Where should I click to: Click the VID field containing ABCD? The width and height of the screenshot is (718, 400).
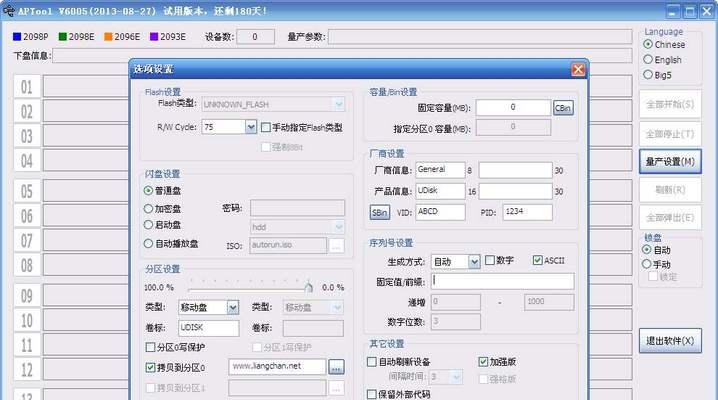pos(440,212)
